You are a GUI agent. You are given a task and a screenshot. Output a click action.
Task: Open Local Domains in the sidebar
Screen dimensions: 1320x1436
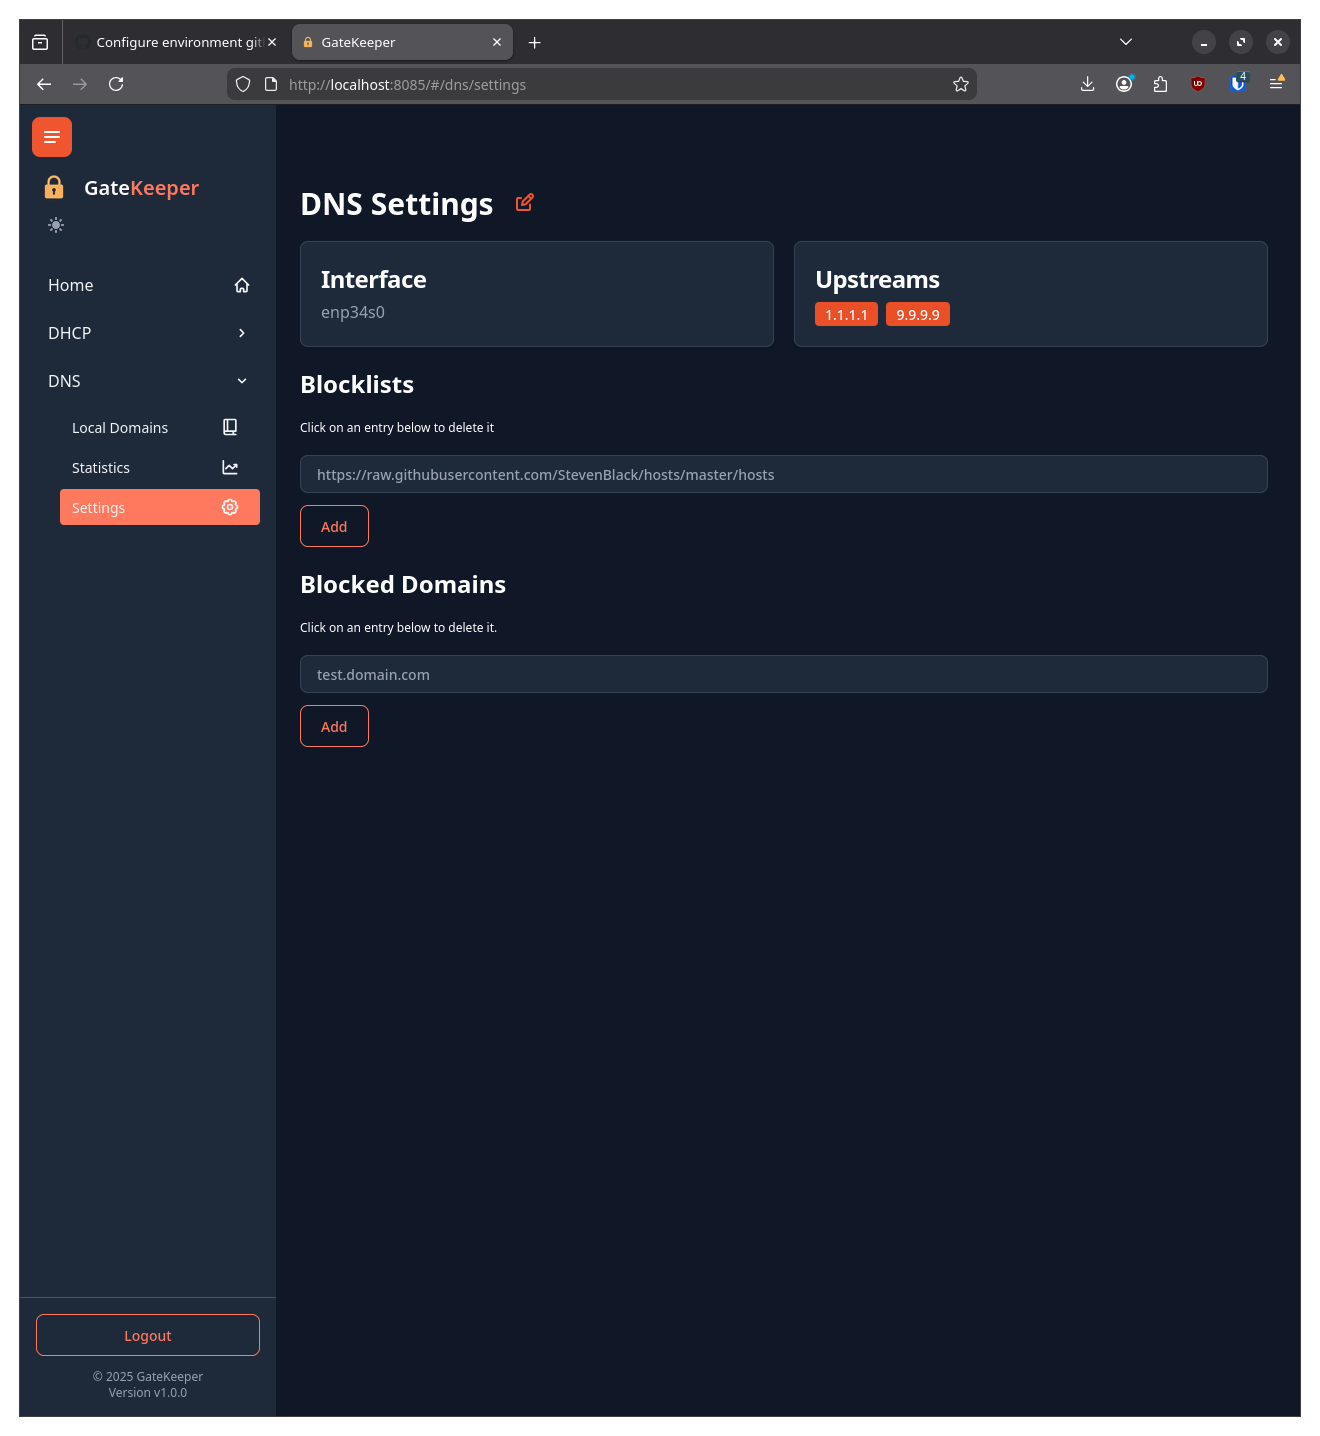(154, 428)
